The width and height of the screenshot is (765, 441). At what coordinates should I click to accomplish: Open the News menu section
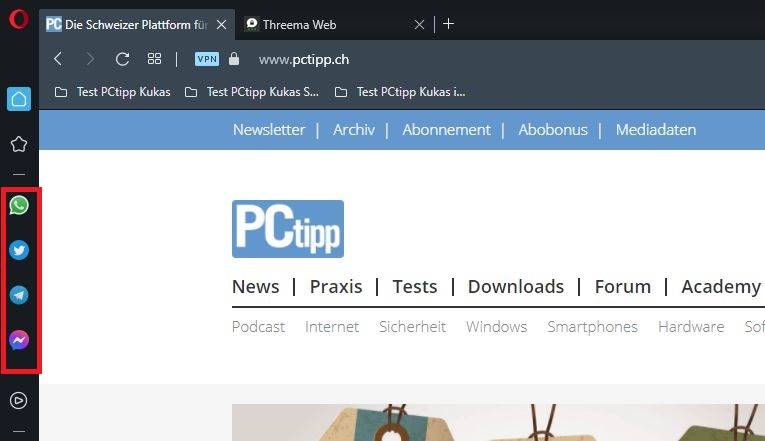[x=256, y=286]
